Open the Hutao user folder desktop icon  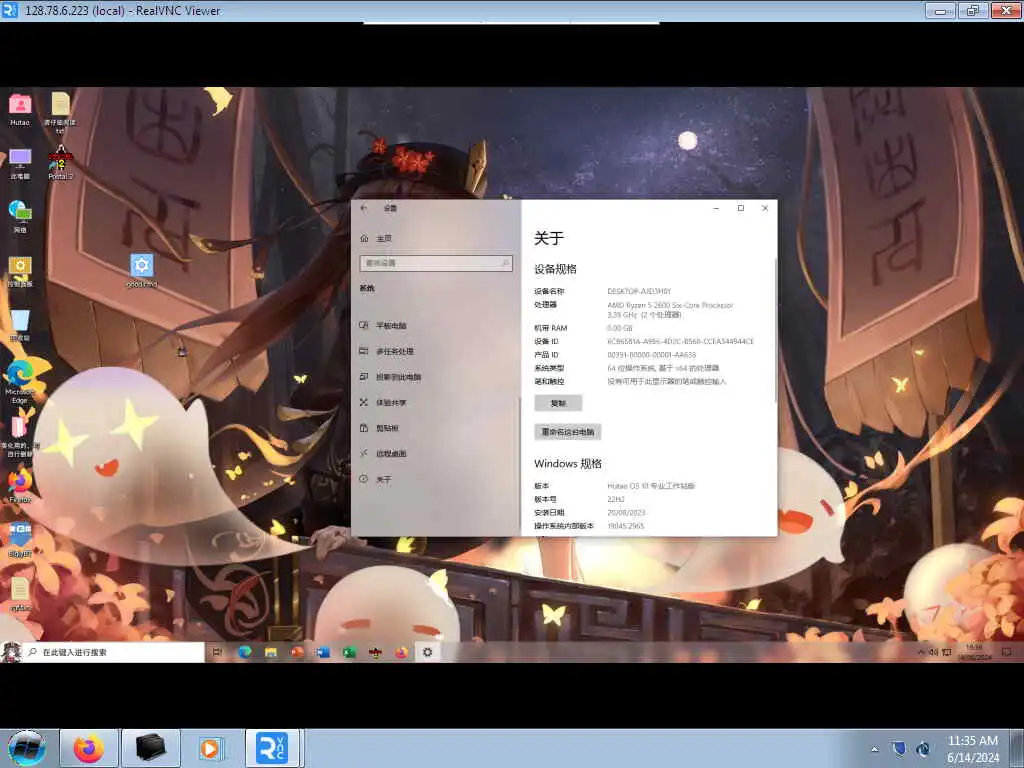click(x=20, y=109)
